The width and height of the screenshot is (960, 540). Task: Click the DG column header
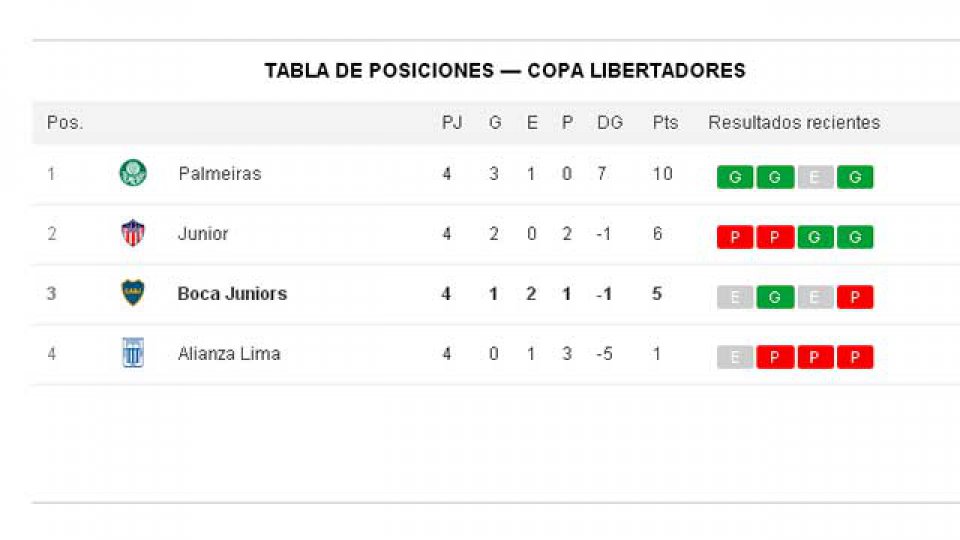click(609, 123)
